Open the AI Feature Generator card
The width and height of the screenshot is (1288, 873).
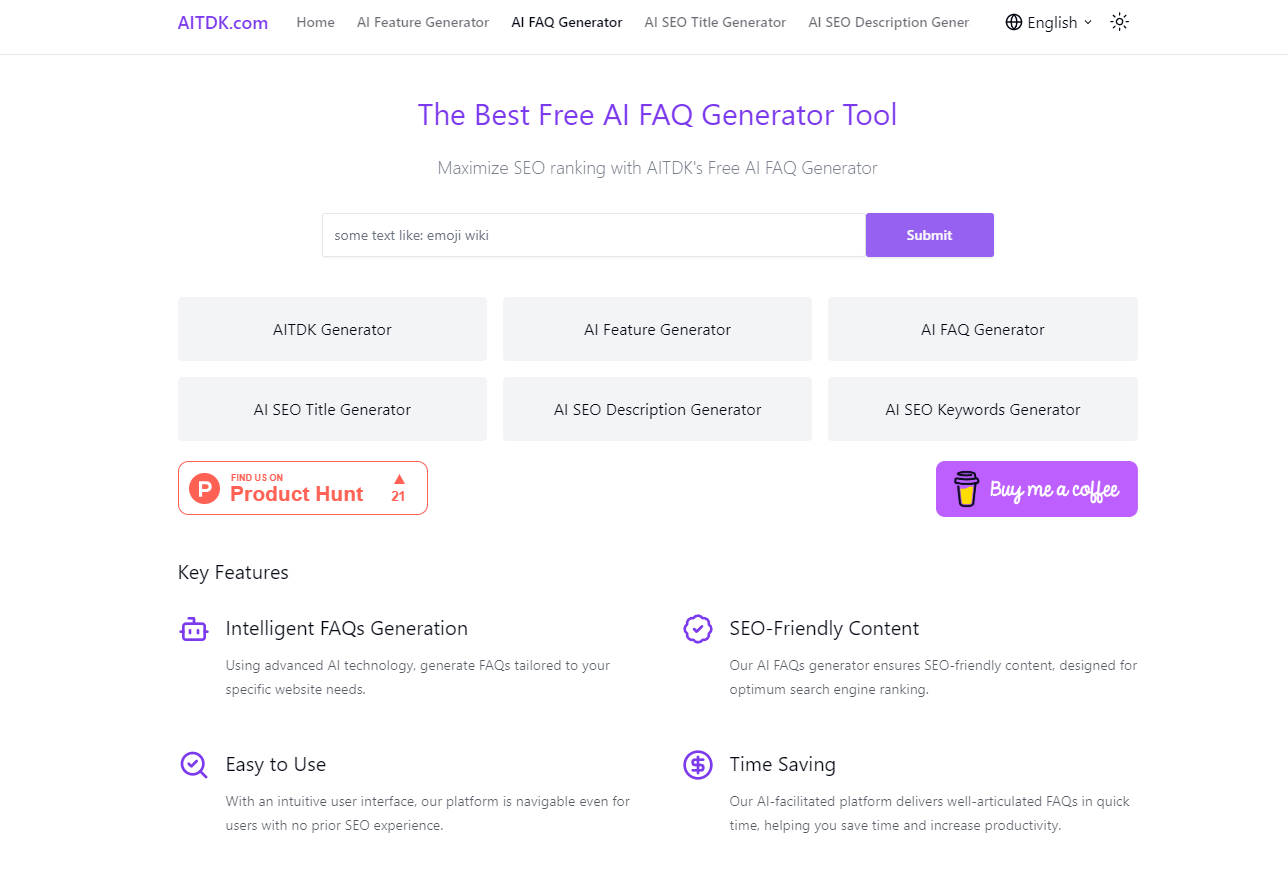(657, 329)
